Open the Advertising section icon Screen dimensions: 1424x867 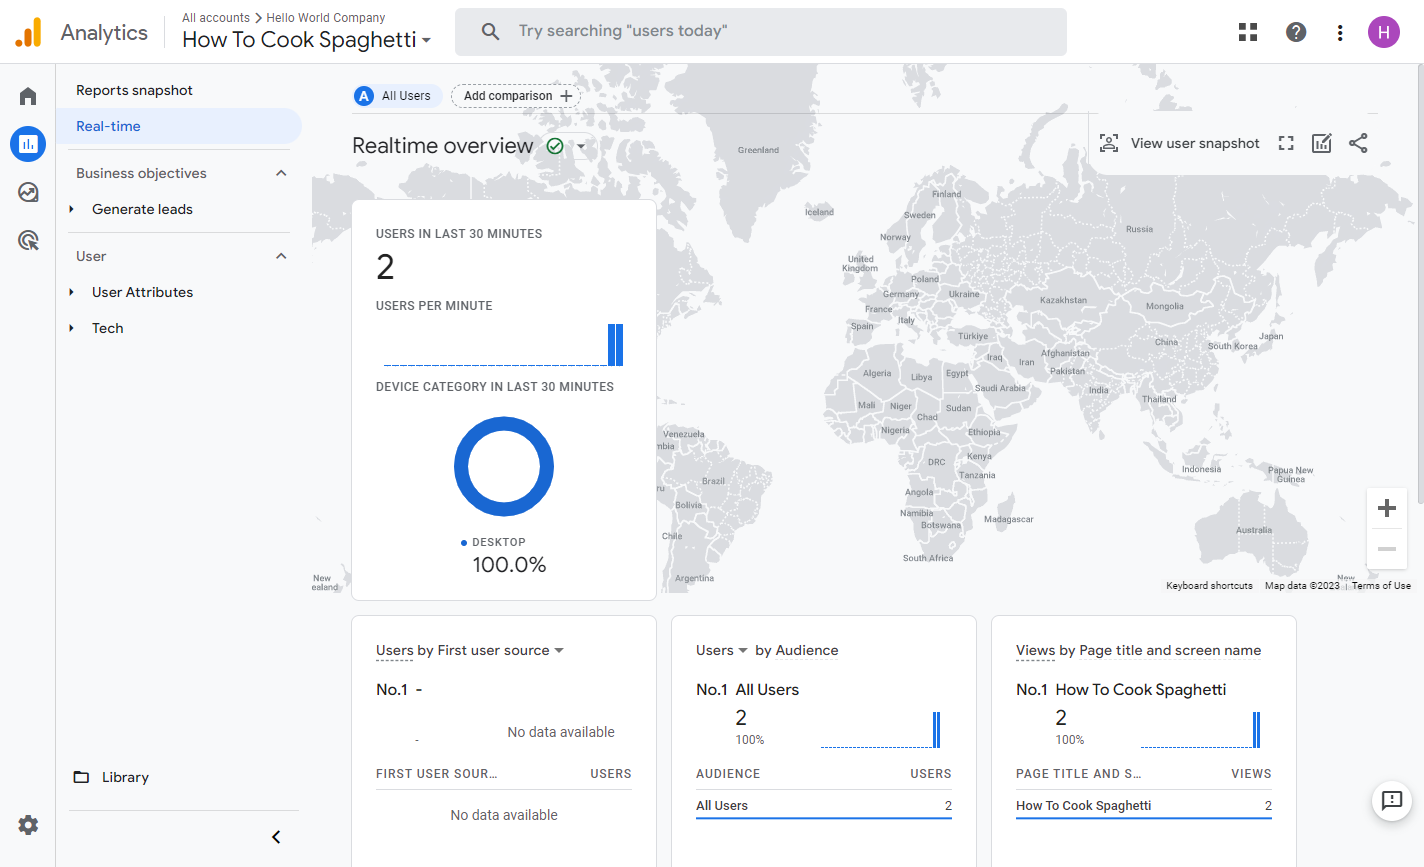[x=27, y=239]
